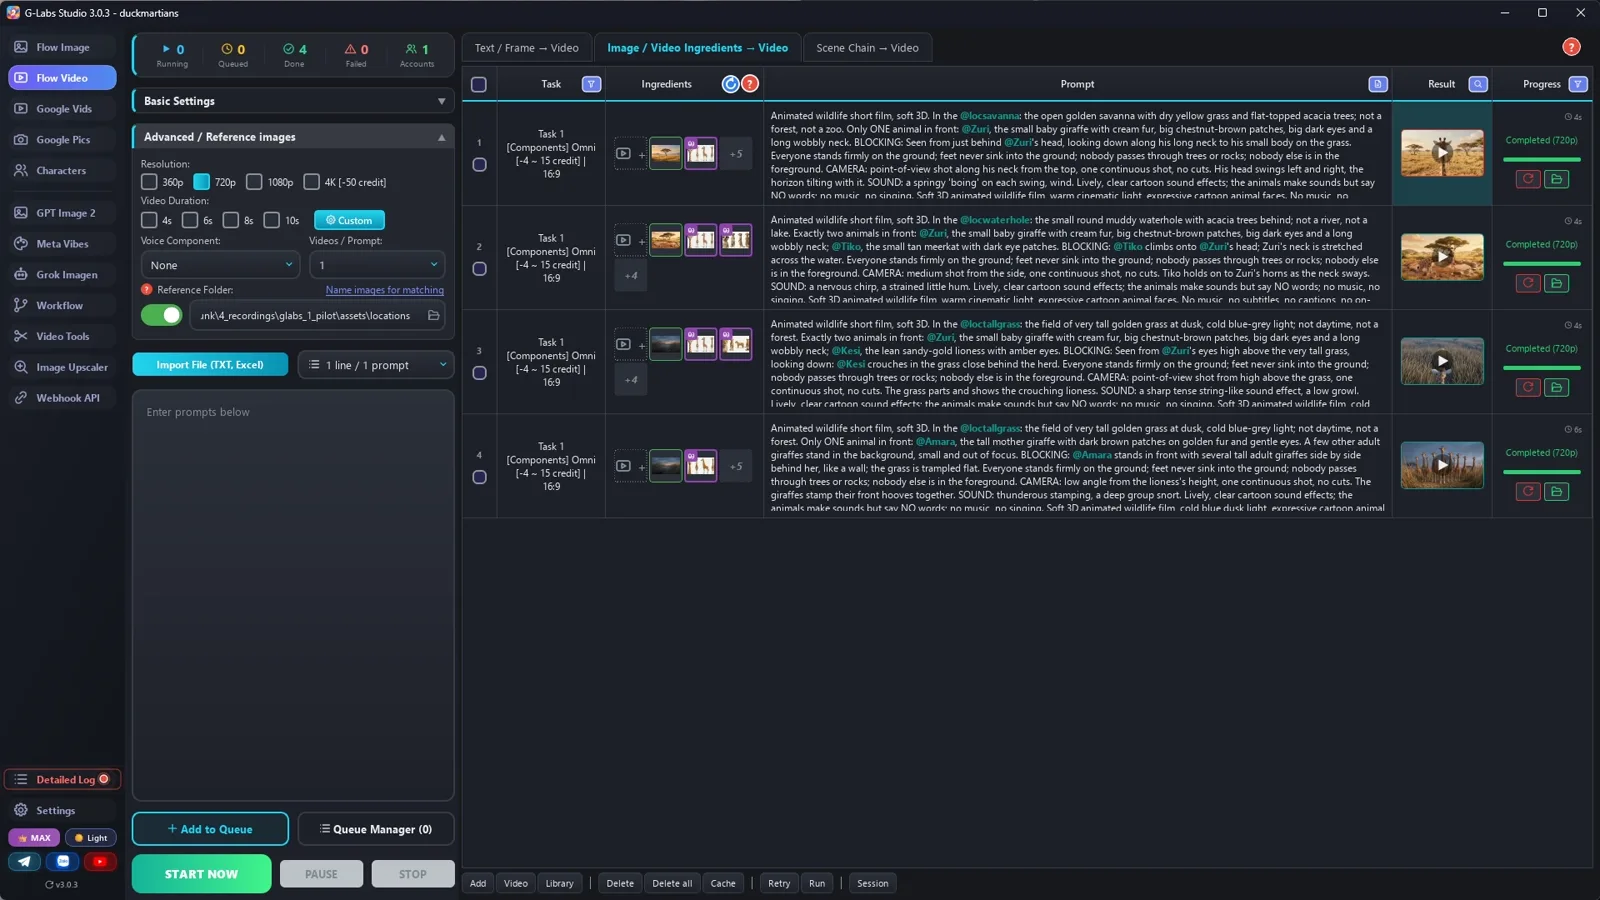The height and width of the screenshot is (900, 1600).
Task: Switch to the Text / Frame → Video tab
Action: 526,48
